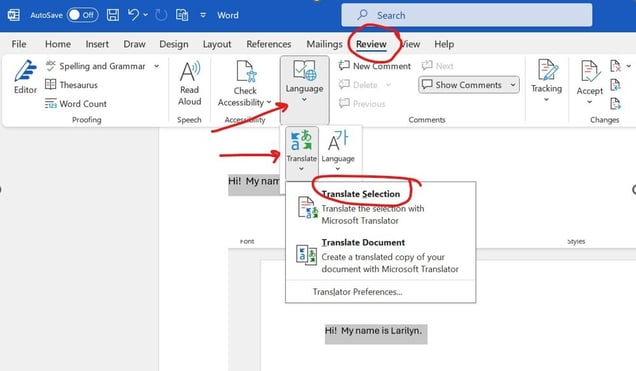Click the Delete comment button

[x=359, y=85]
